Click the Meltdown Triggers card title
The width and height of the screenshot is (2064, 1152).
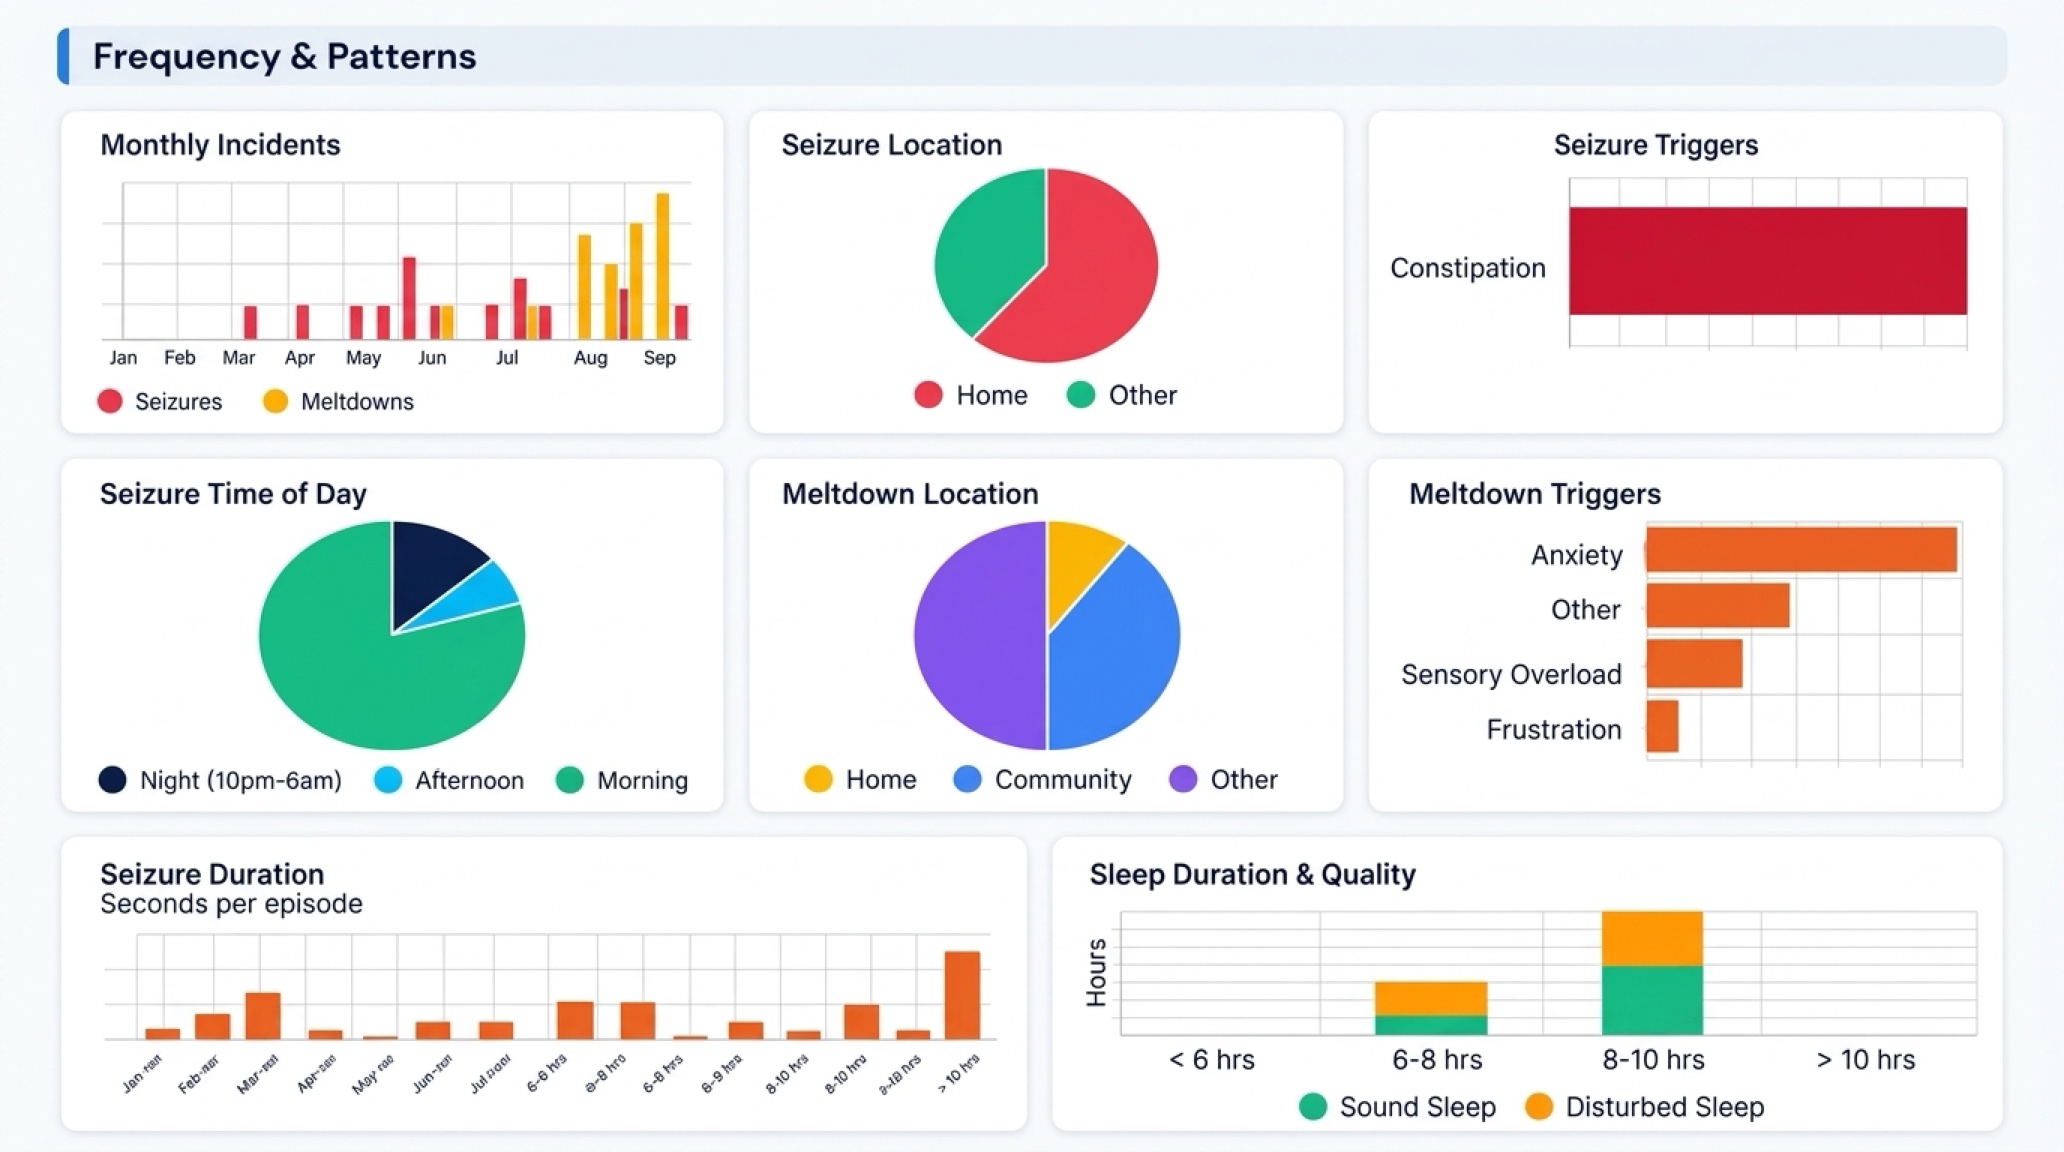(x=1535, y=494)
